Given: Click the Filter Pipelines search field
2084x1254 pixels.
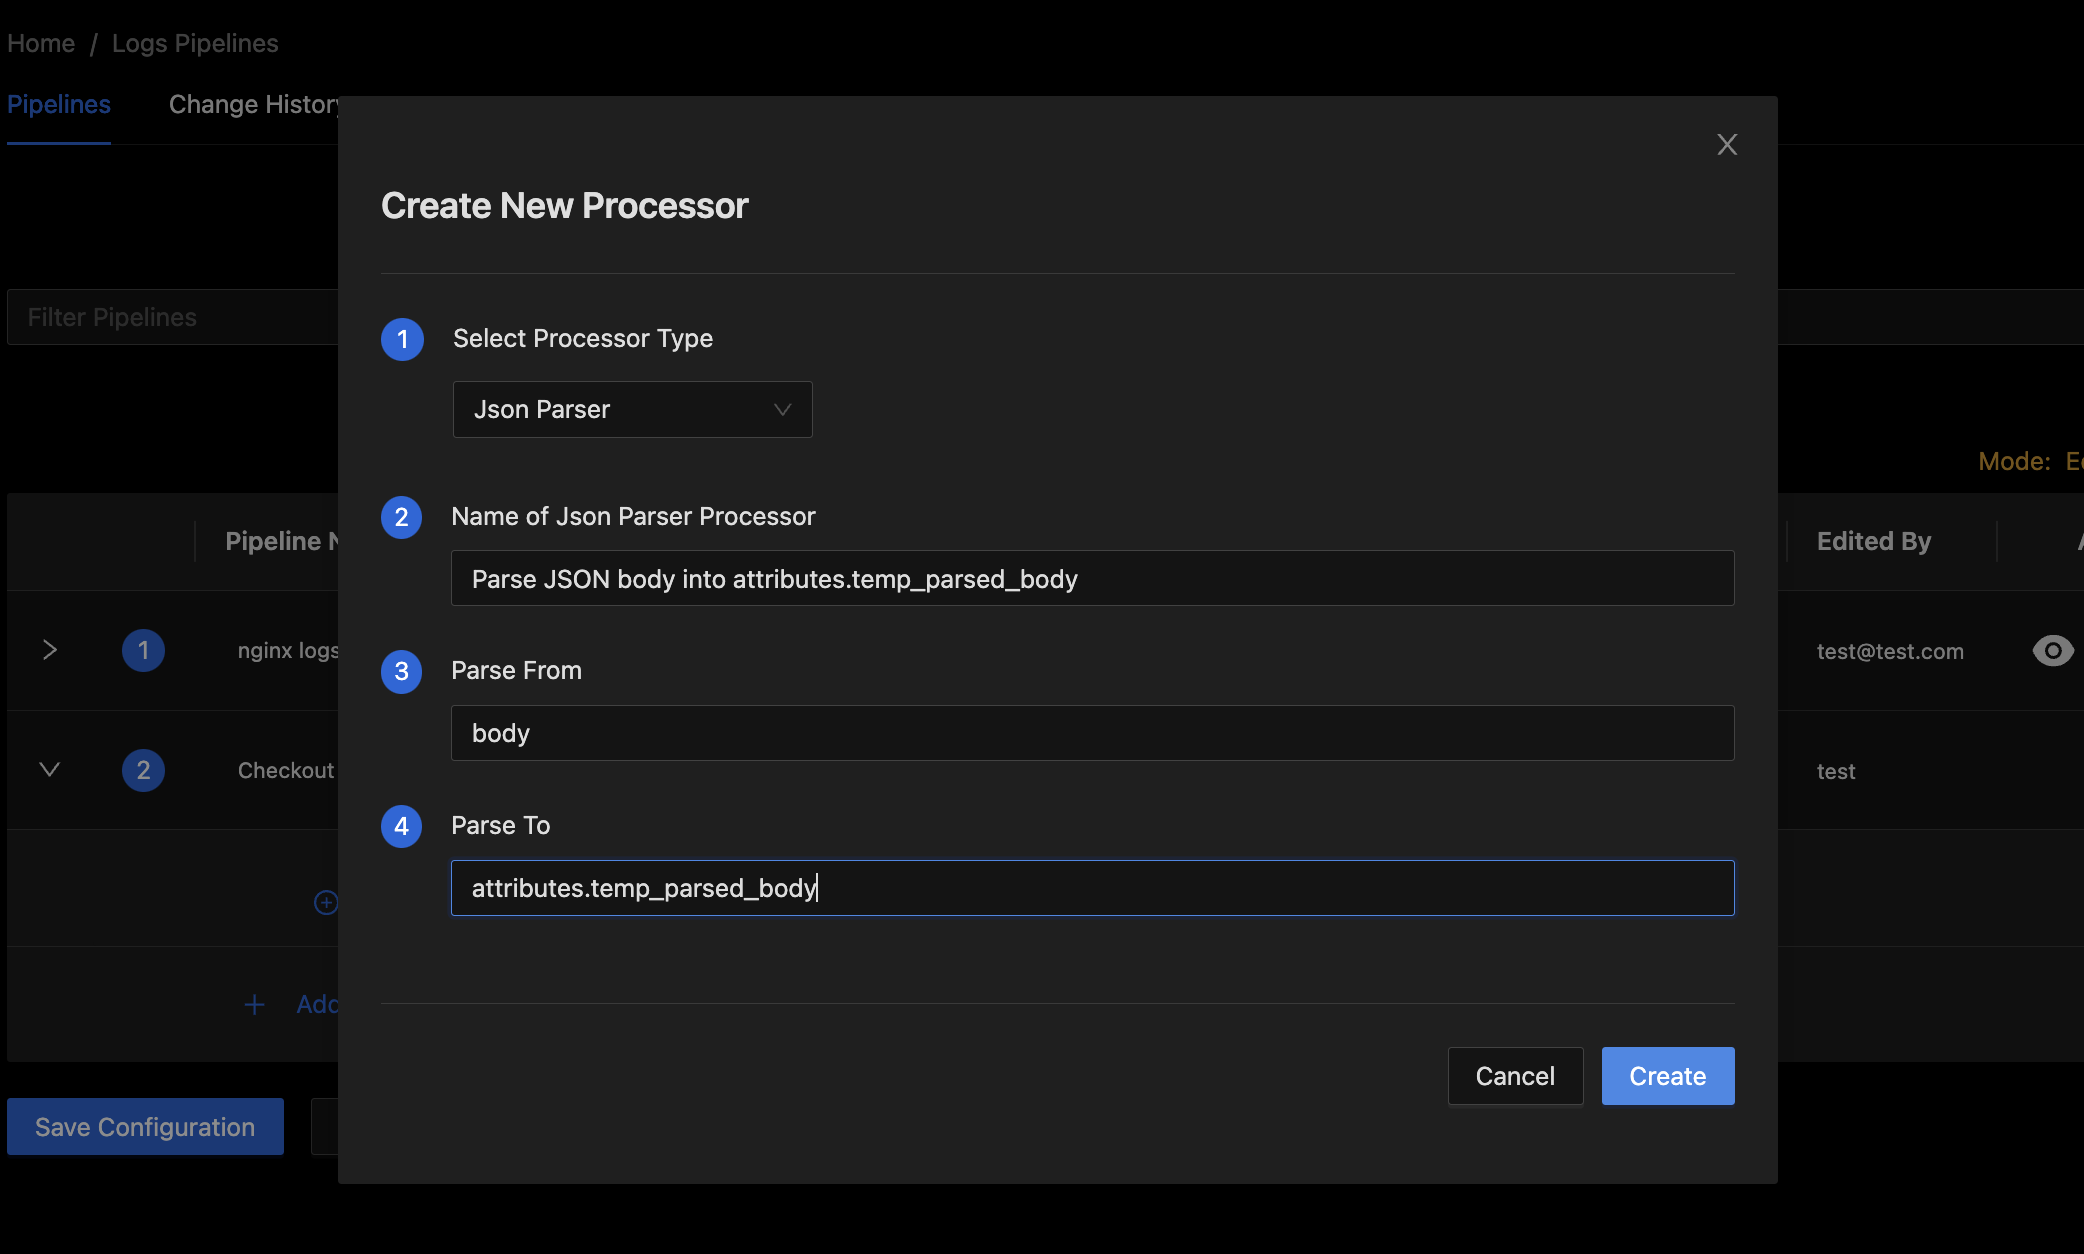Looking at the screenshot, I should click(x=172, y=317).
